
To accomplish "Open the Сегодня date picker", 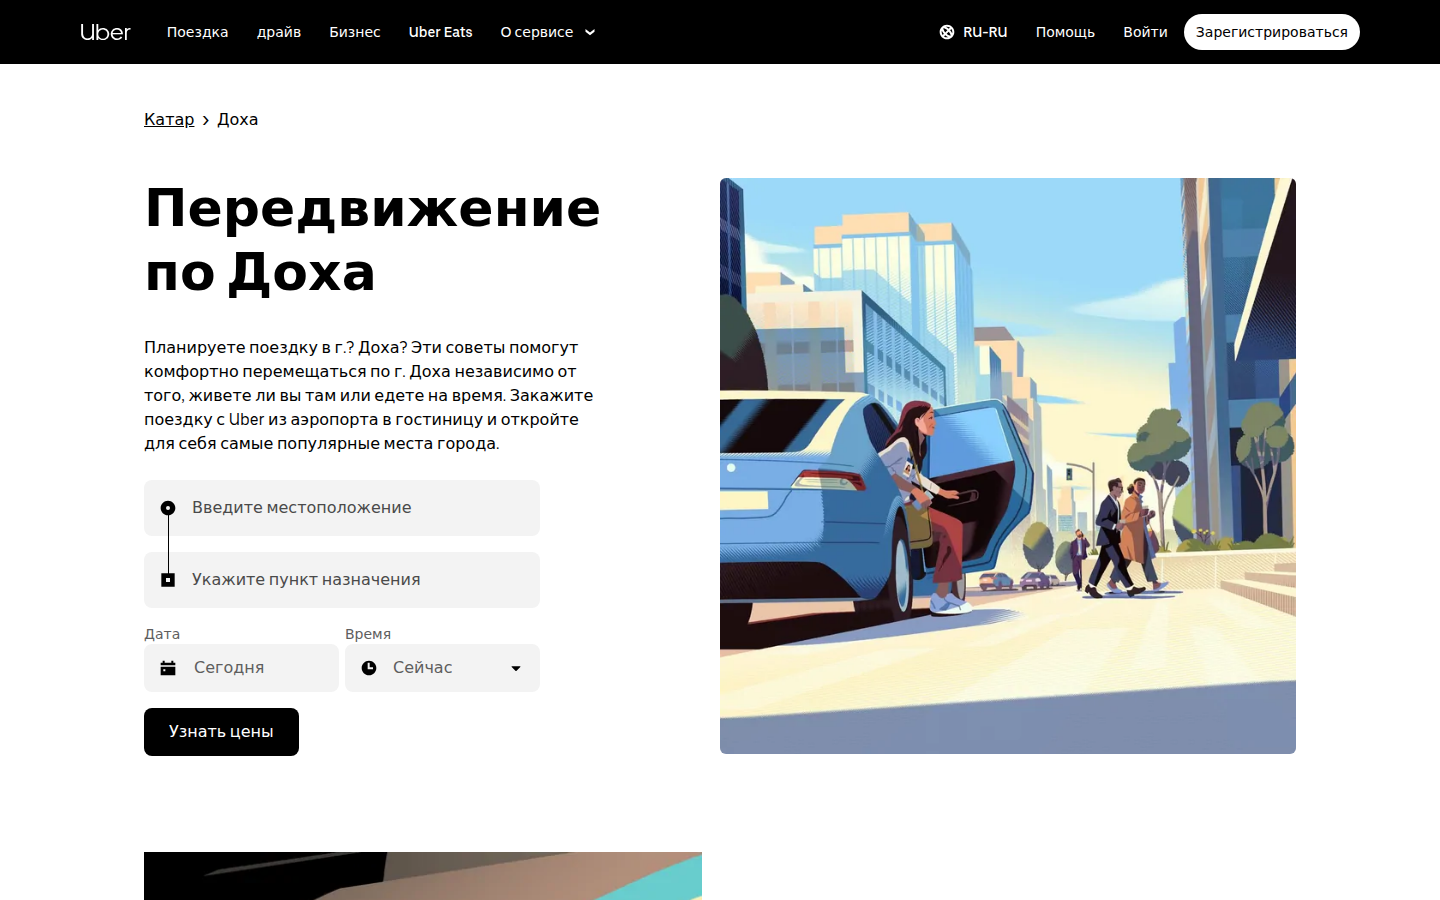I will click(x=241, y=668).
